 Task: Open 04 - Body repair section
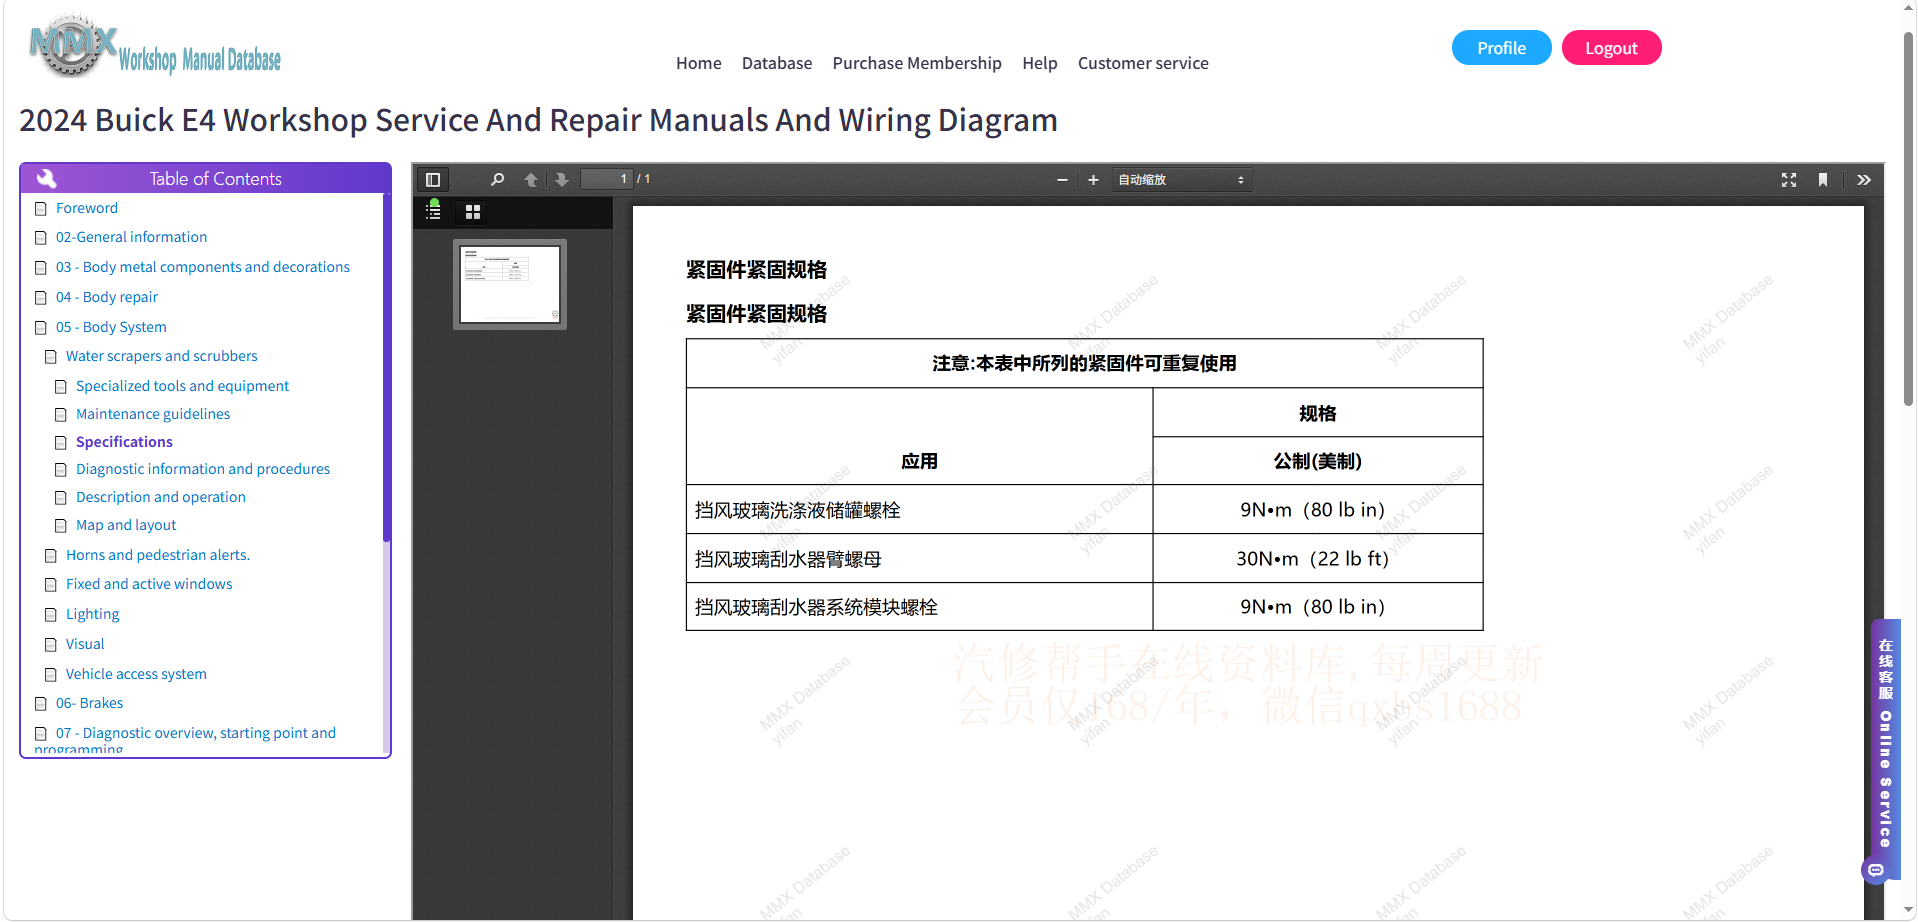[x=107, y=297]
